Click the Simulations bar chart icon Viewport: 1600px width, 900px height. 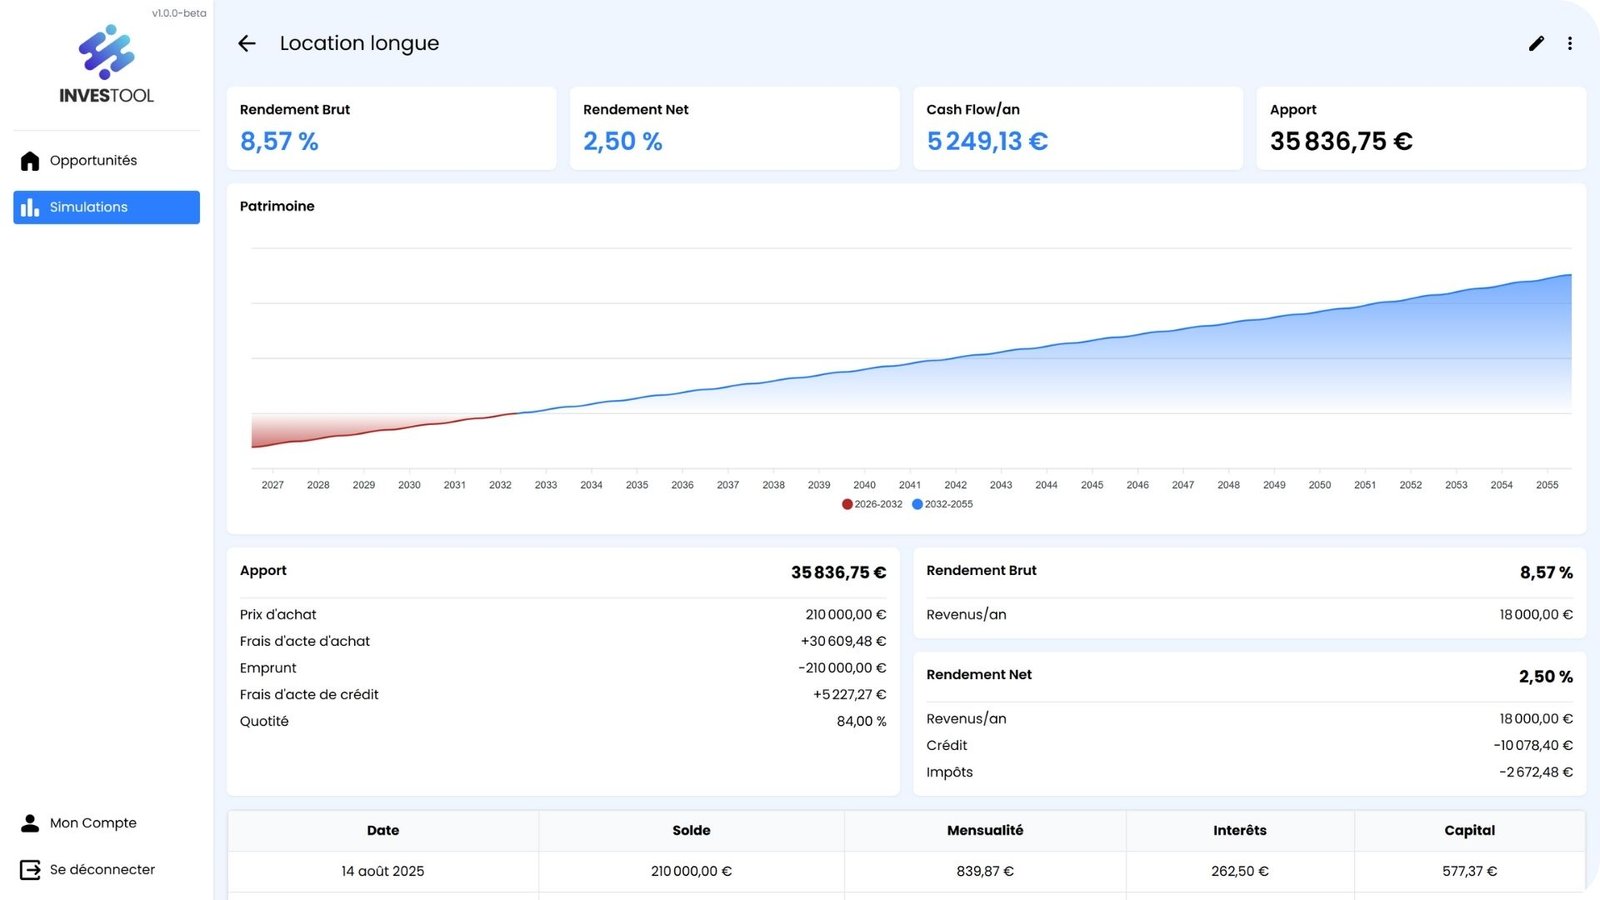(x=30, y=207)
